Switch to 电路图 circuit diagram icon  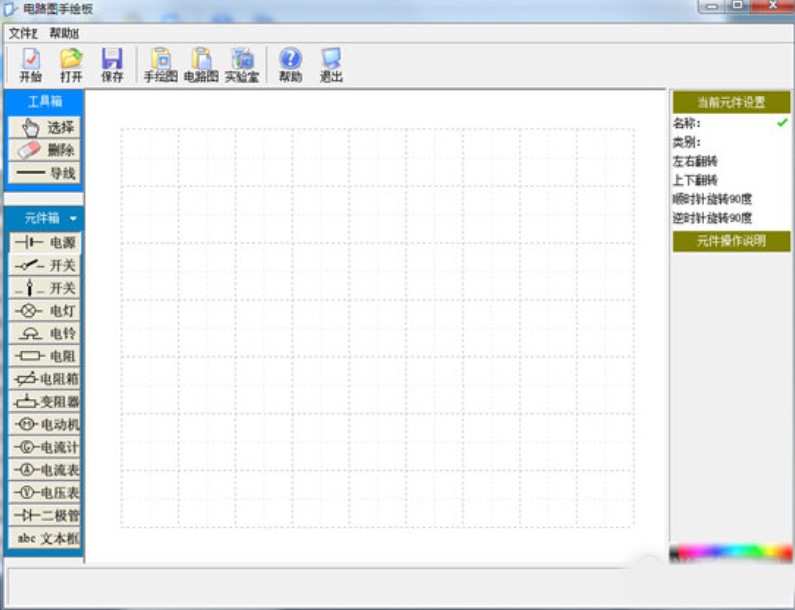tap(201, 65)
